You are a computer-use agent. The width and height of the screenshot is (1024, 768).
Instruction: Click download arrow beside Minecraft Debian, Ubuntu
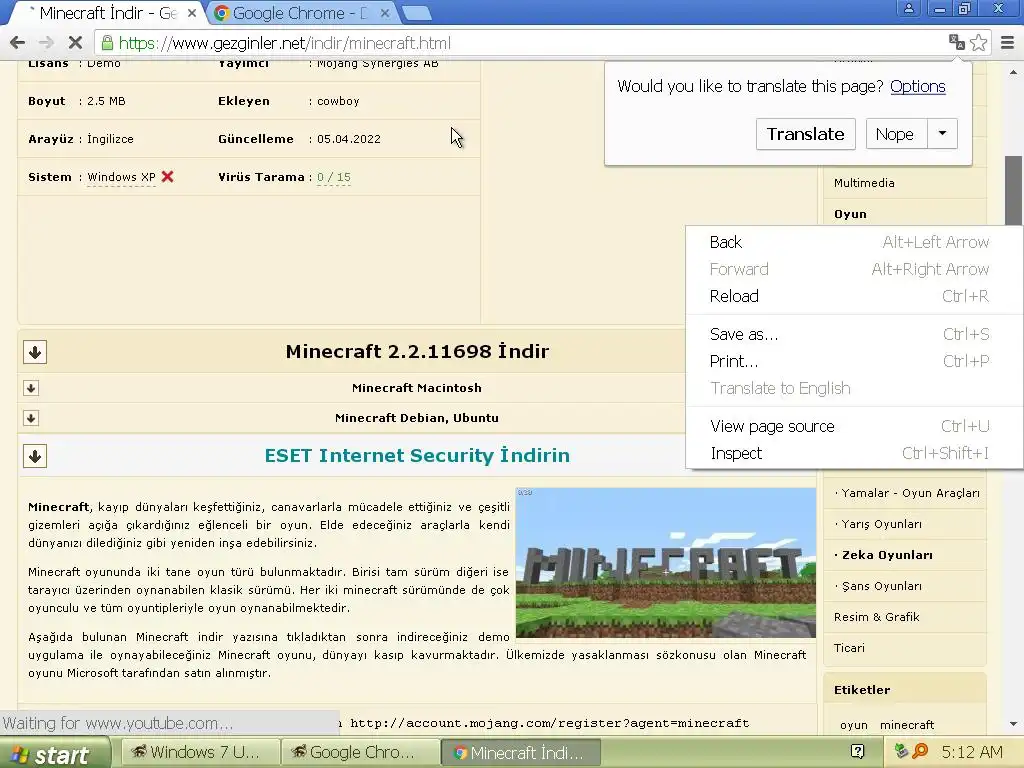[31, 418]
